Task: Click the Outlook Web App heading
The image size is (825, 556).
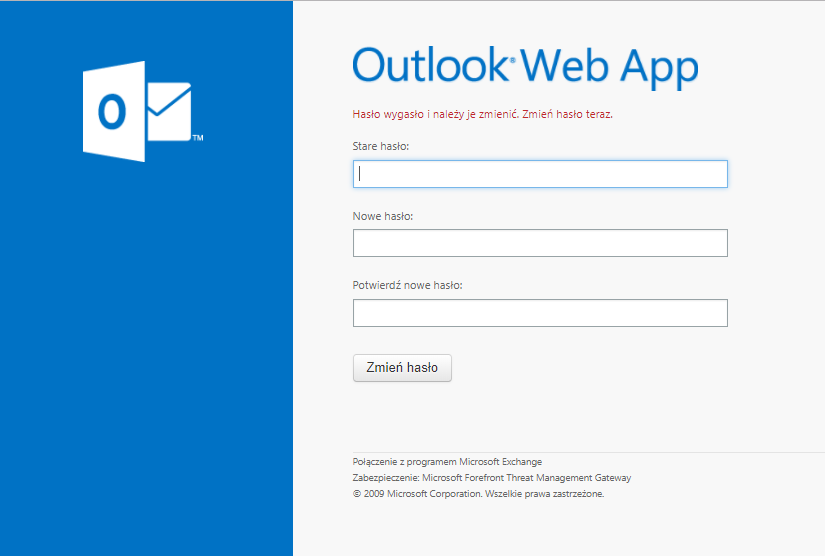Action: [525, 66]
